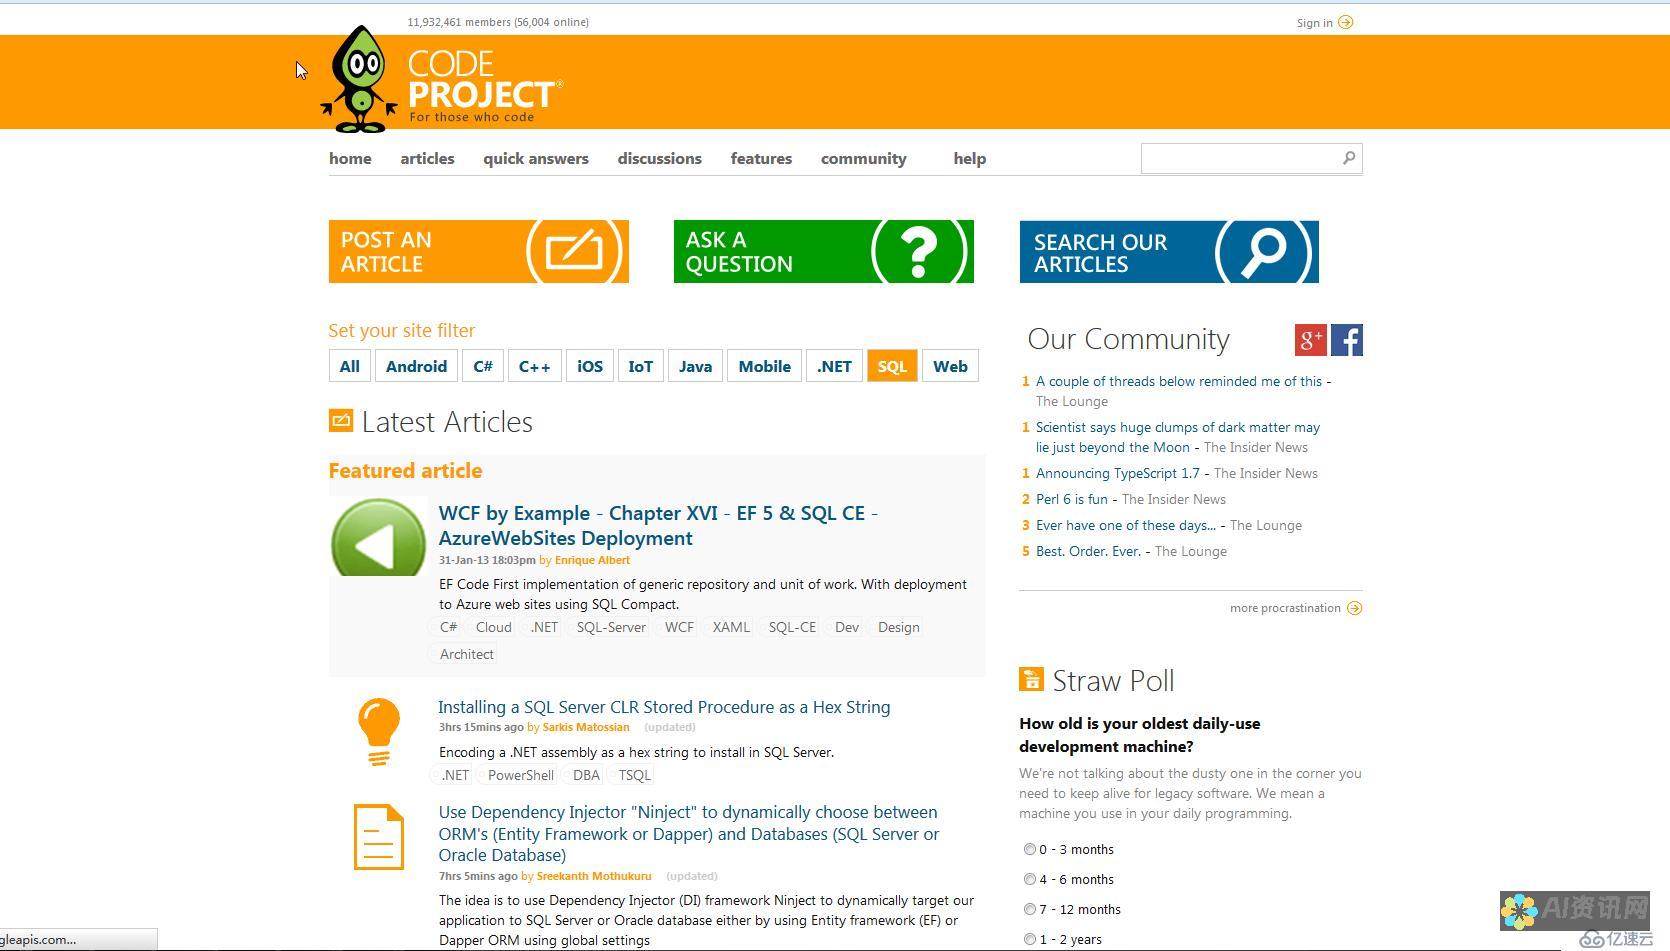The height and width of the screenshot is (951, 1670).
Task: Open the help menu
Action: (970, 158)
